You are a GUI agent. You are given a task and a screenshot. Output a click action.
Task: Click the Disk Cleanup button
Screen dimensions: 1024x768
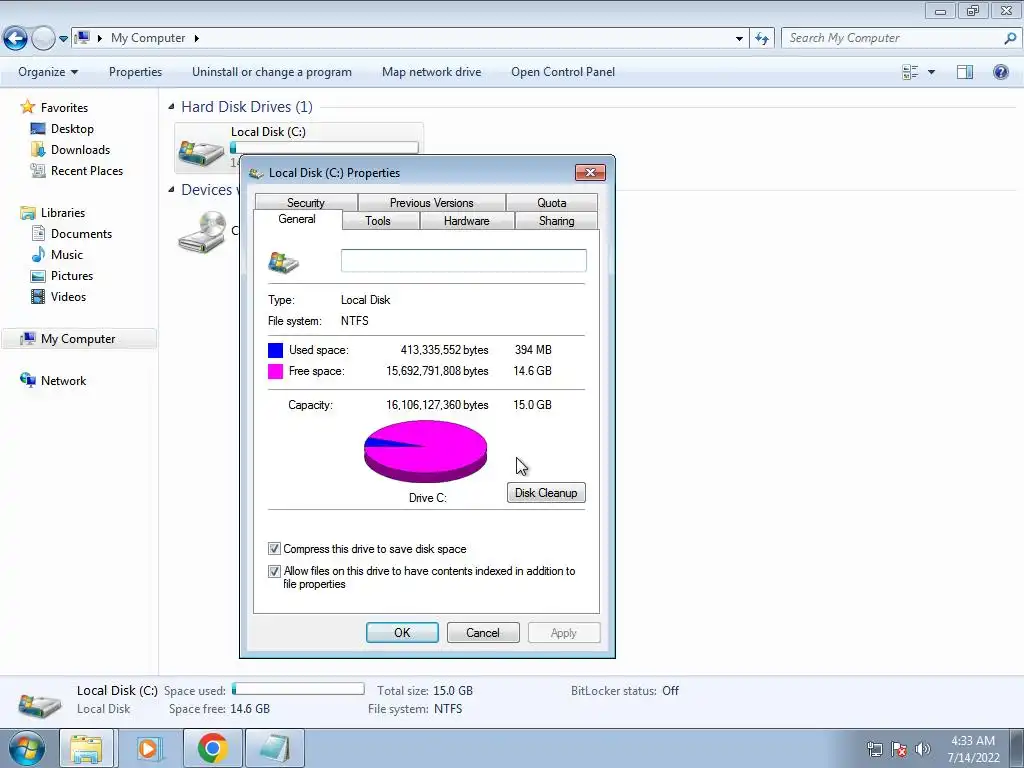pos(546,492)
